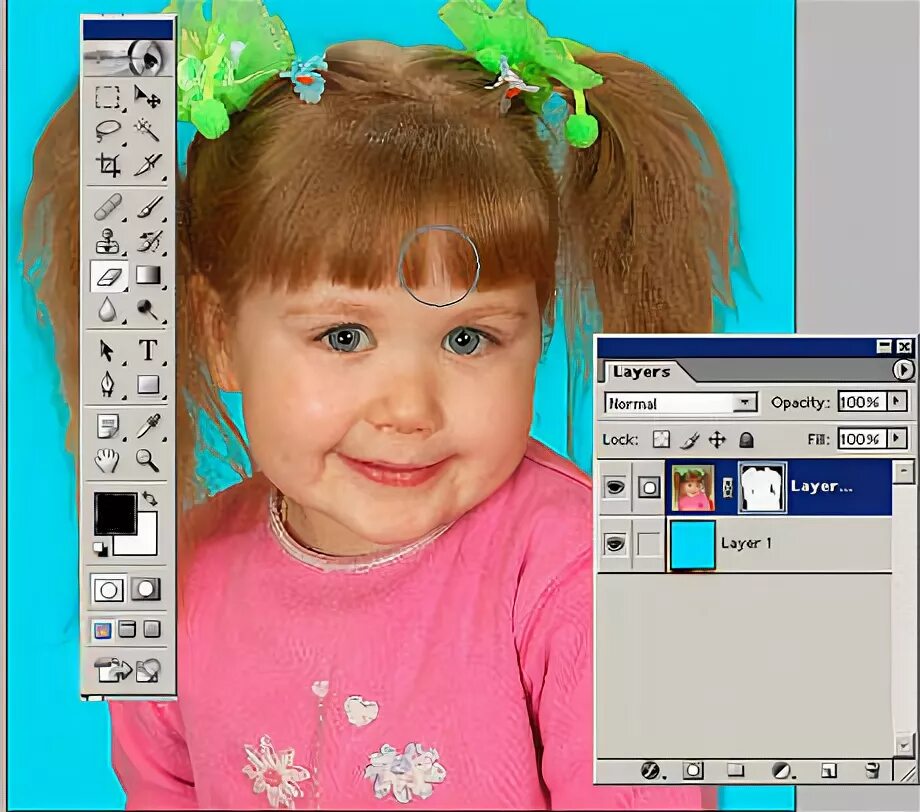The image size is (920, 812).
Task: Toggle lock all padlock icon
Action: [746, 440]
